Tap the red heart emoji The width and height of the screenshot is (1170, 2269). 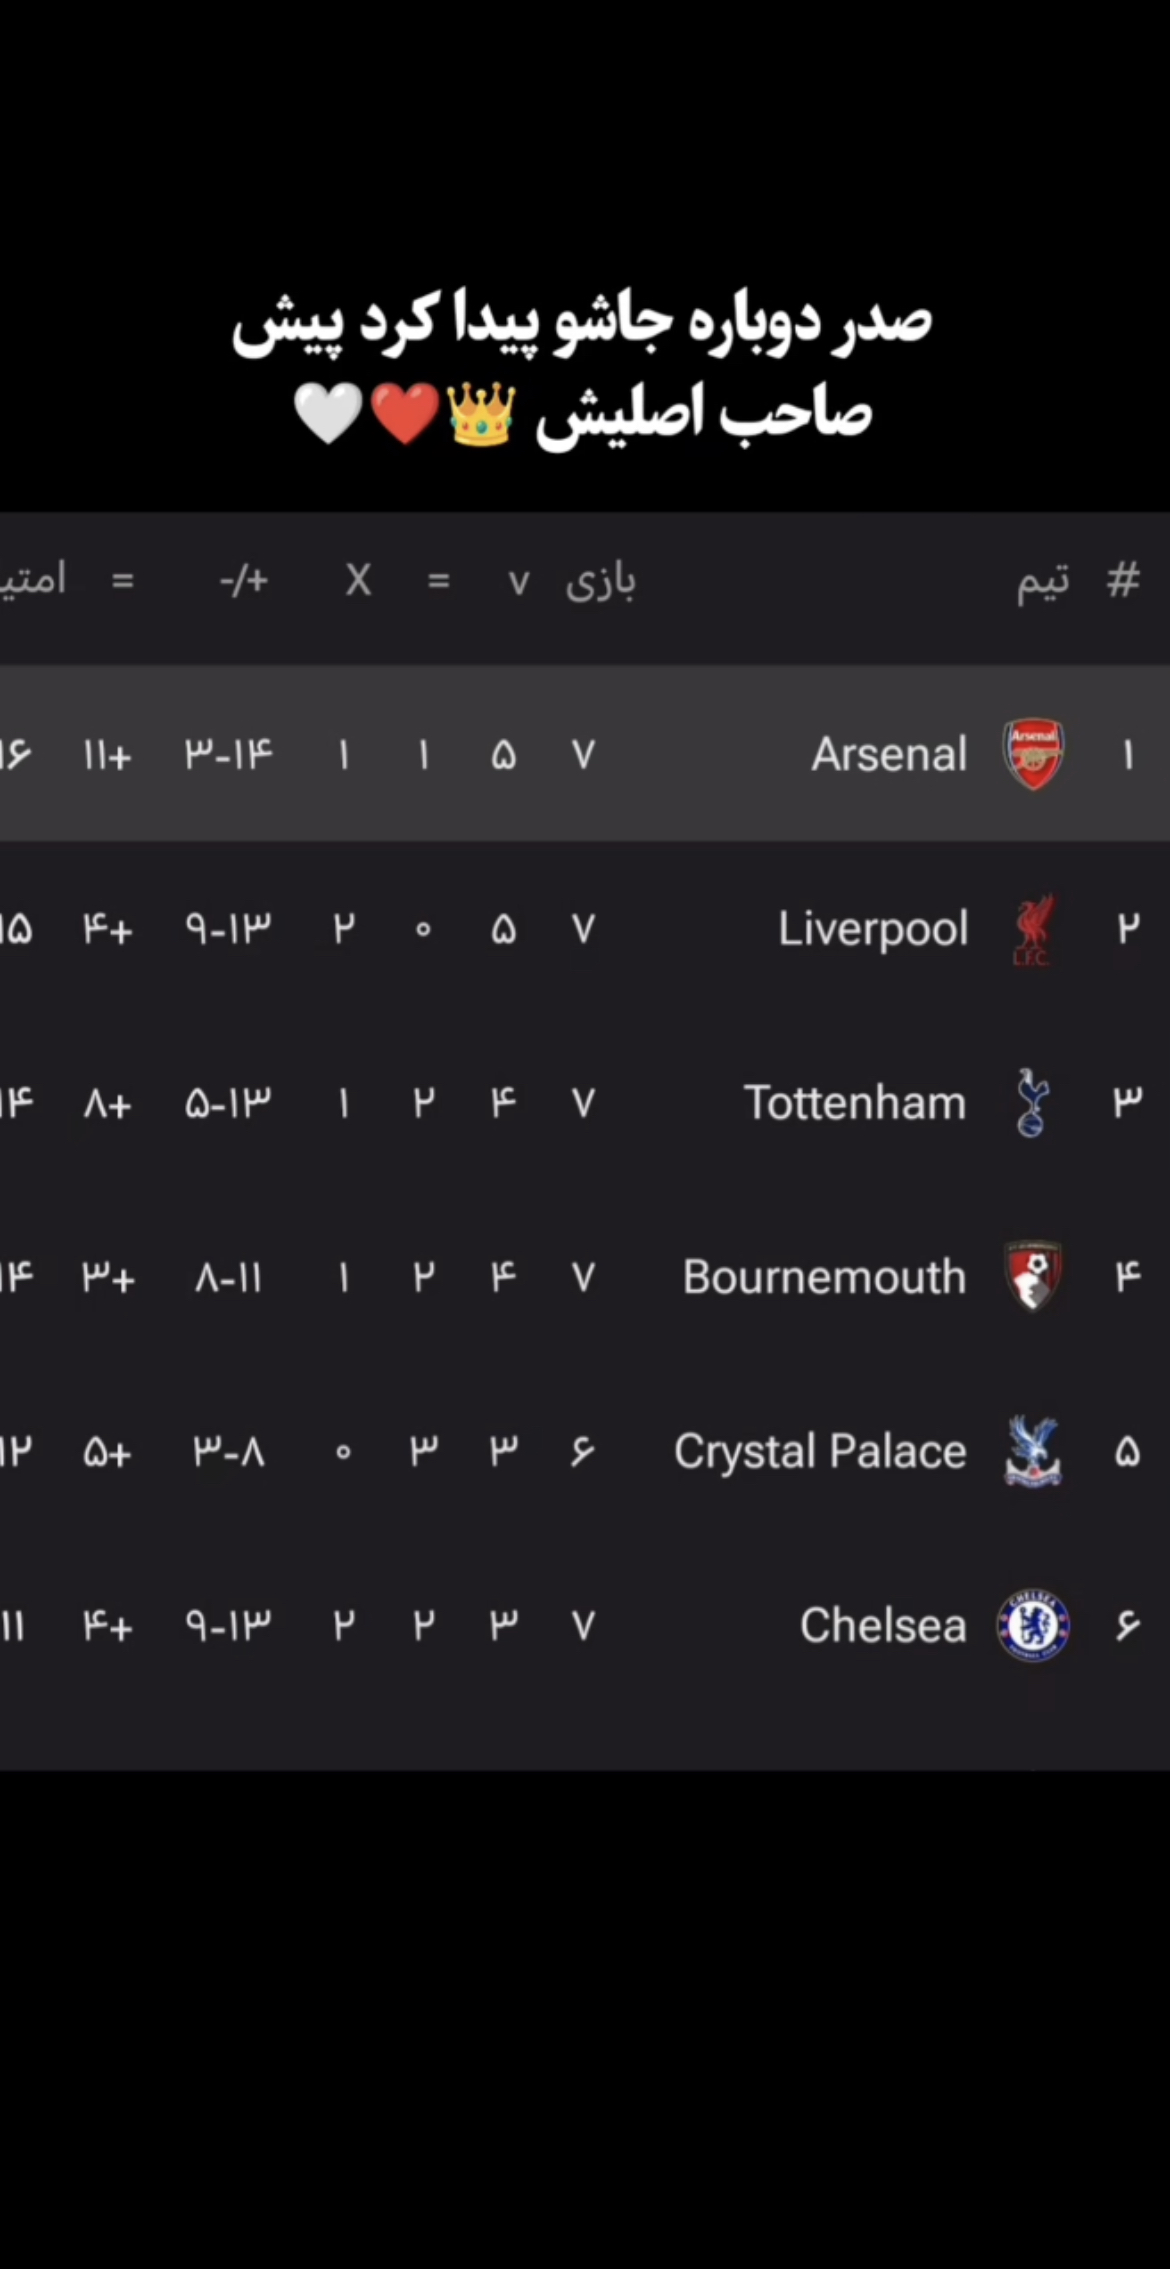click(405, 414)
